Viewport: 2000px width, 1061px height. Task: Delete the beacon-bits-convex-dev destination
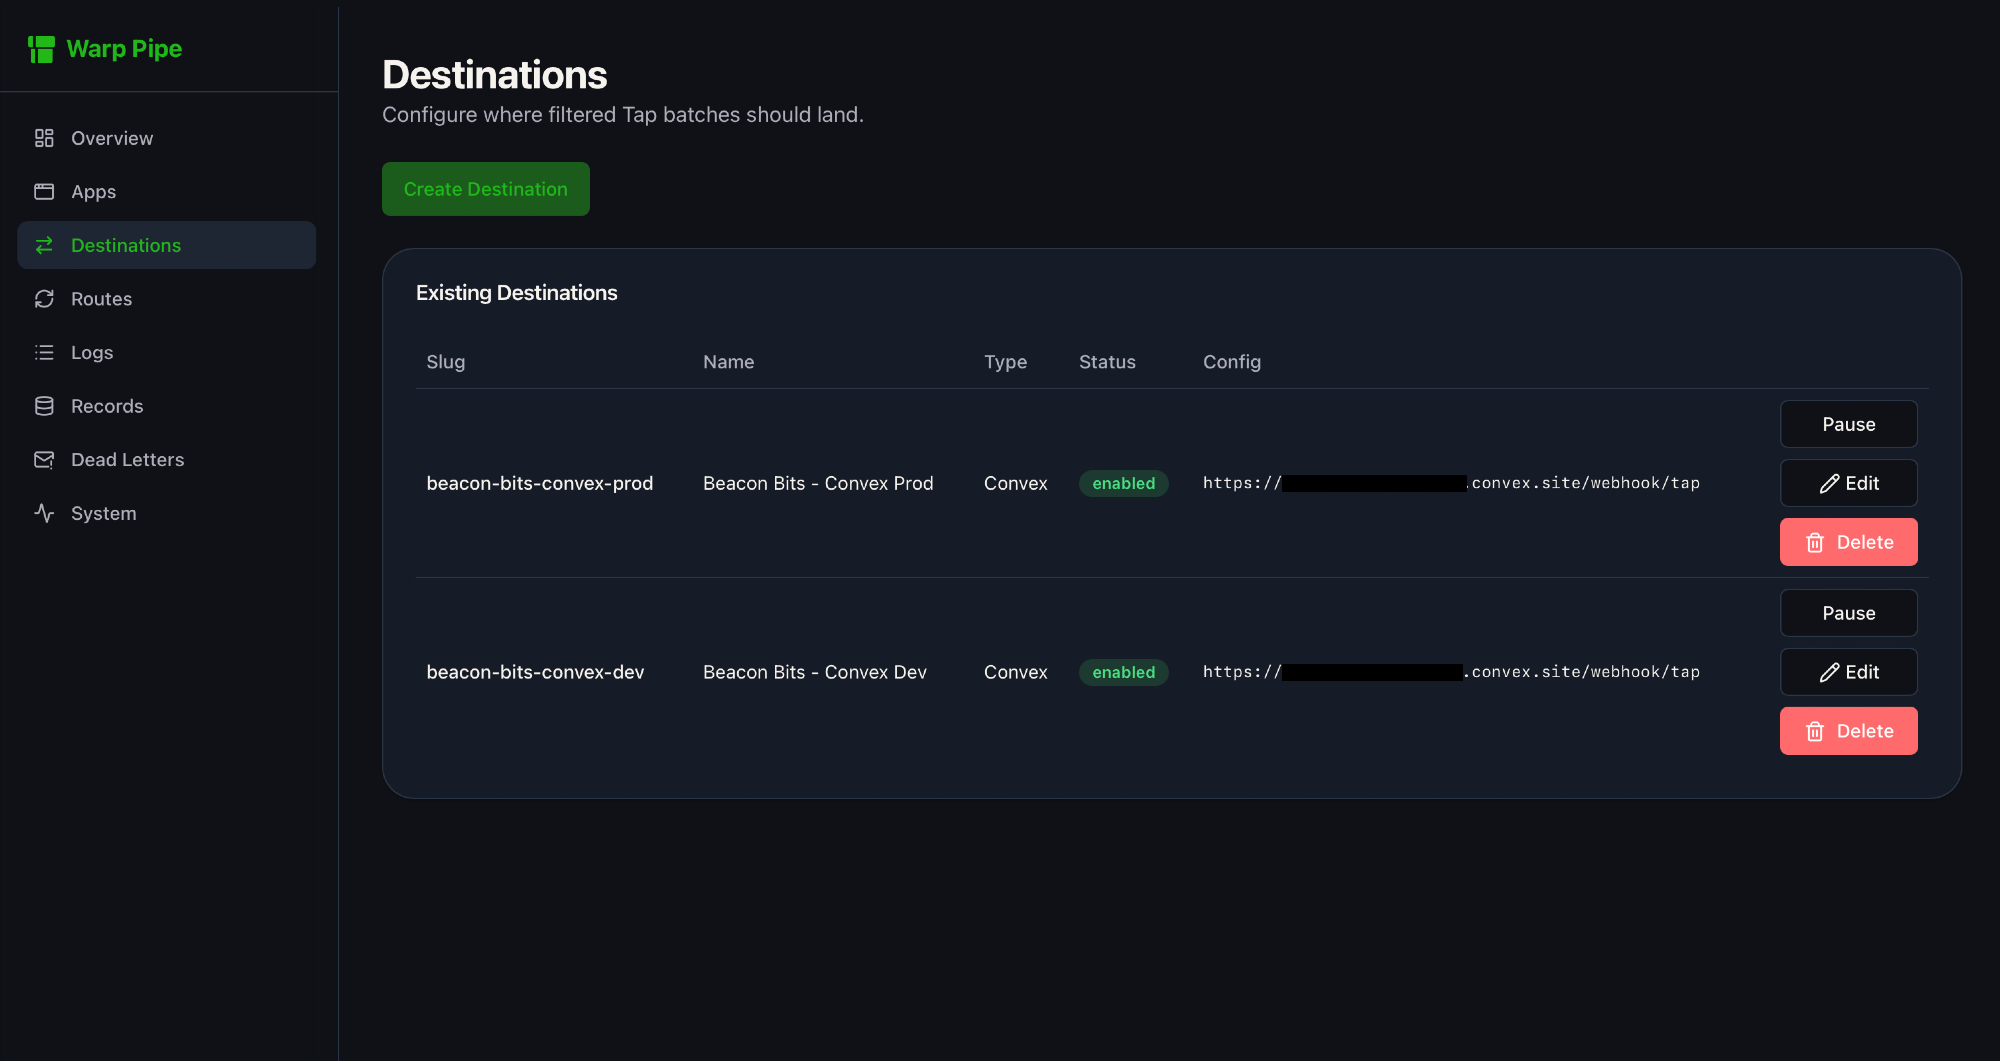[x=1848, y=731]
